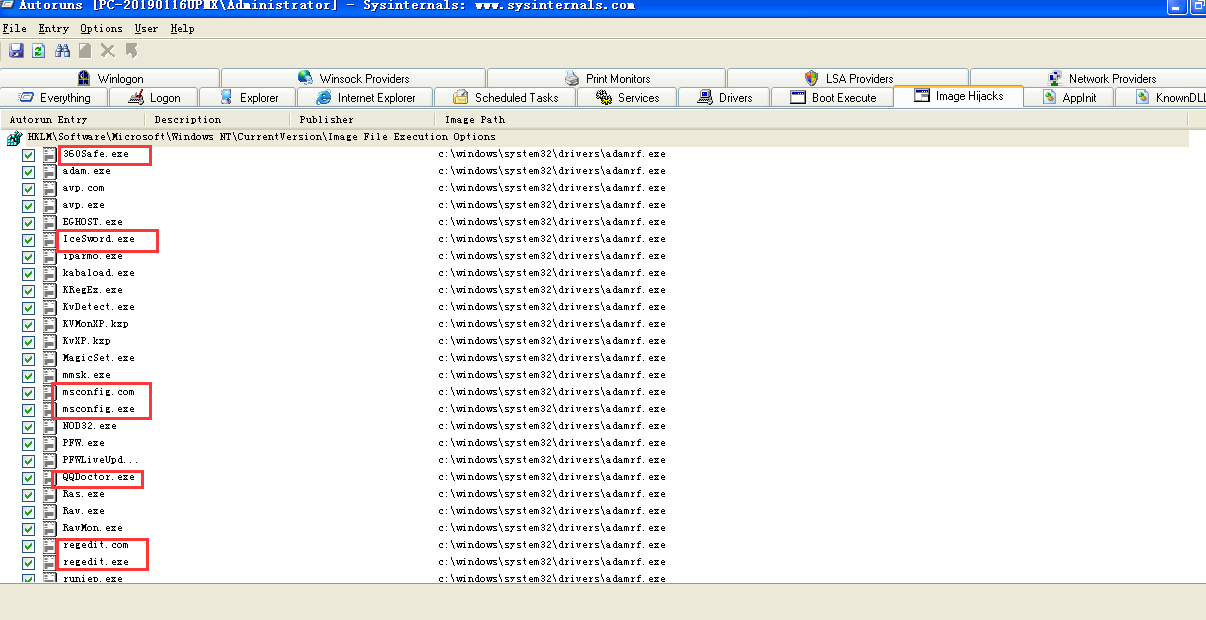
Task: Click the image path of the 360Safe.exe row
Action: click(x=552, y=155)
